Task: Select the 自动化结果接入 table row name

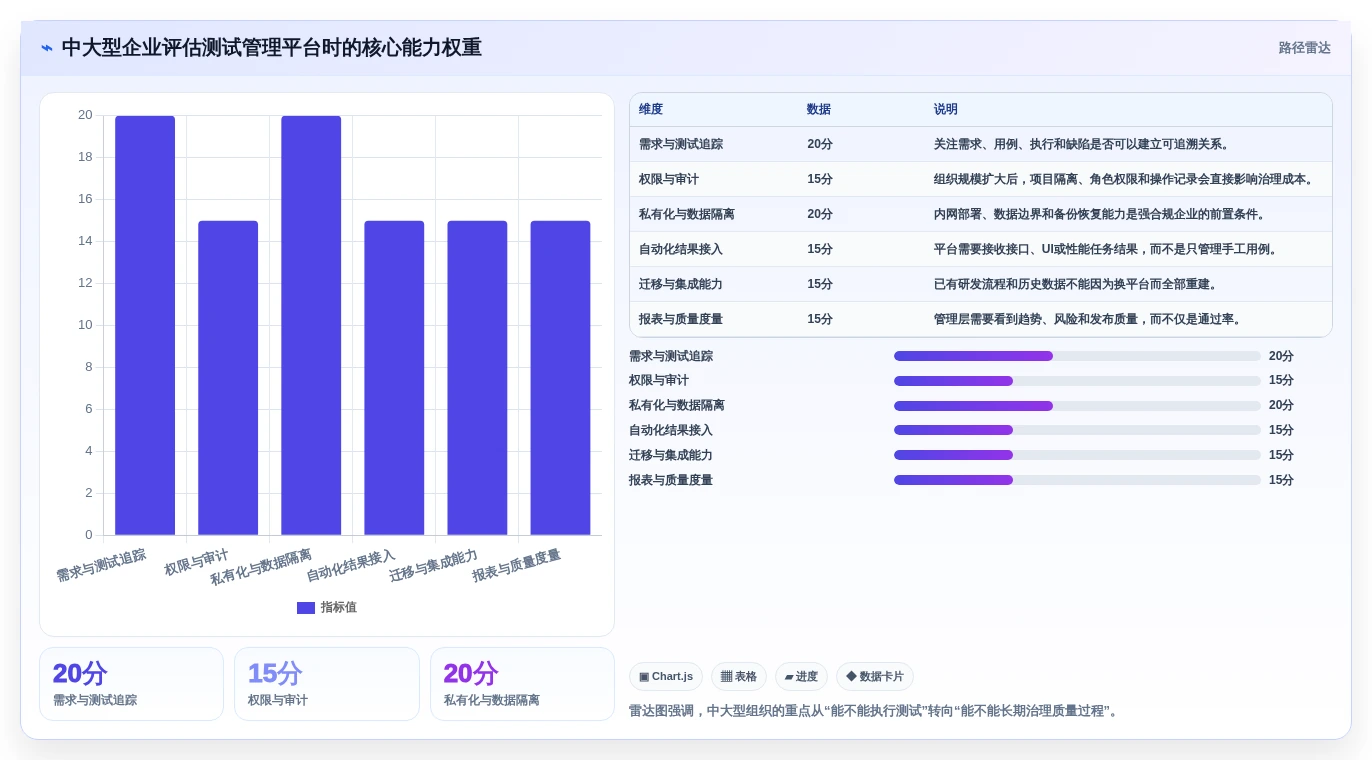Action: coord(681,249)
